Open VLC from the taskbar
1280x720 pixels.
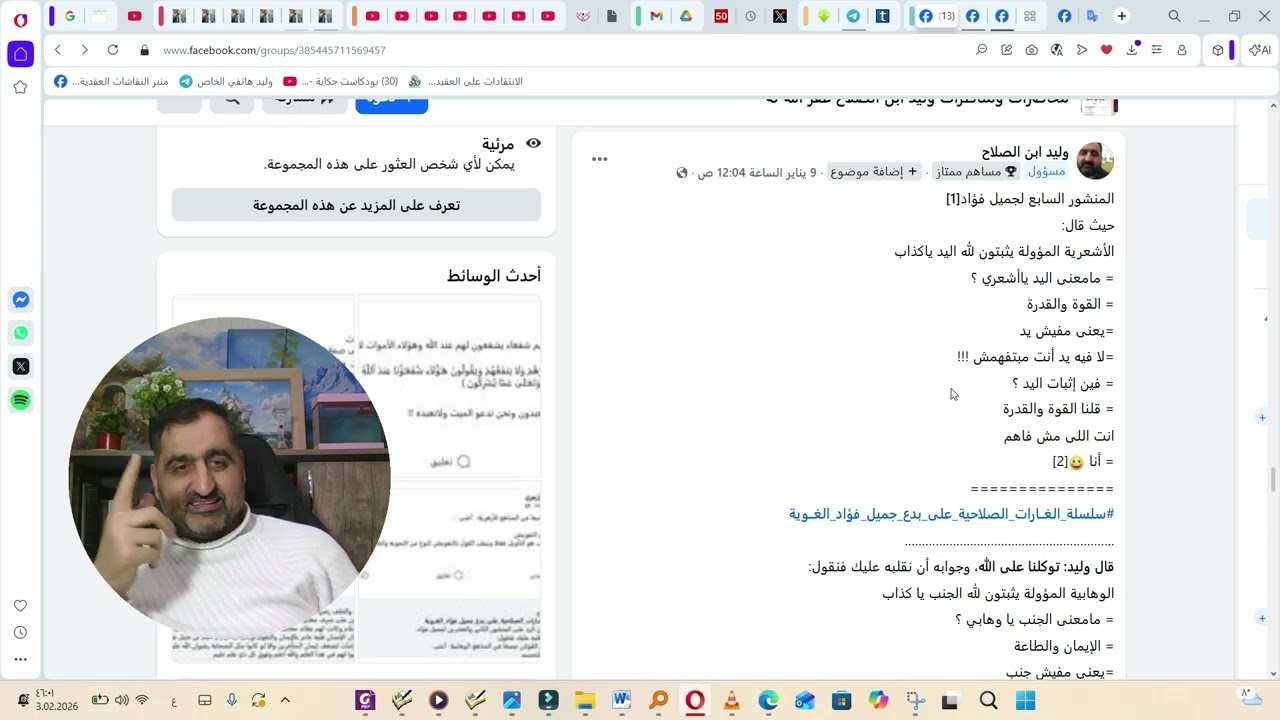coord(732,701)
